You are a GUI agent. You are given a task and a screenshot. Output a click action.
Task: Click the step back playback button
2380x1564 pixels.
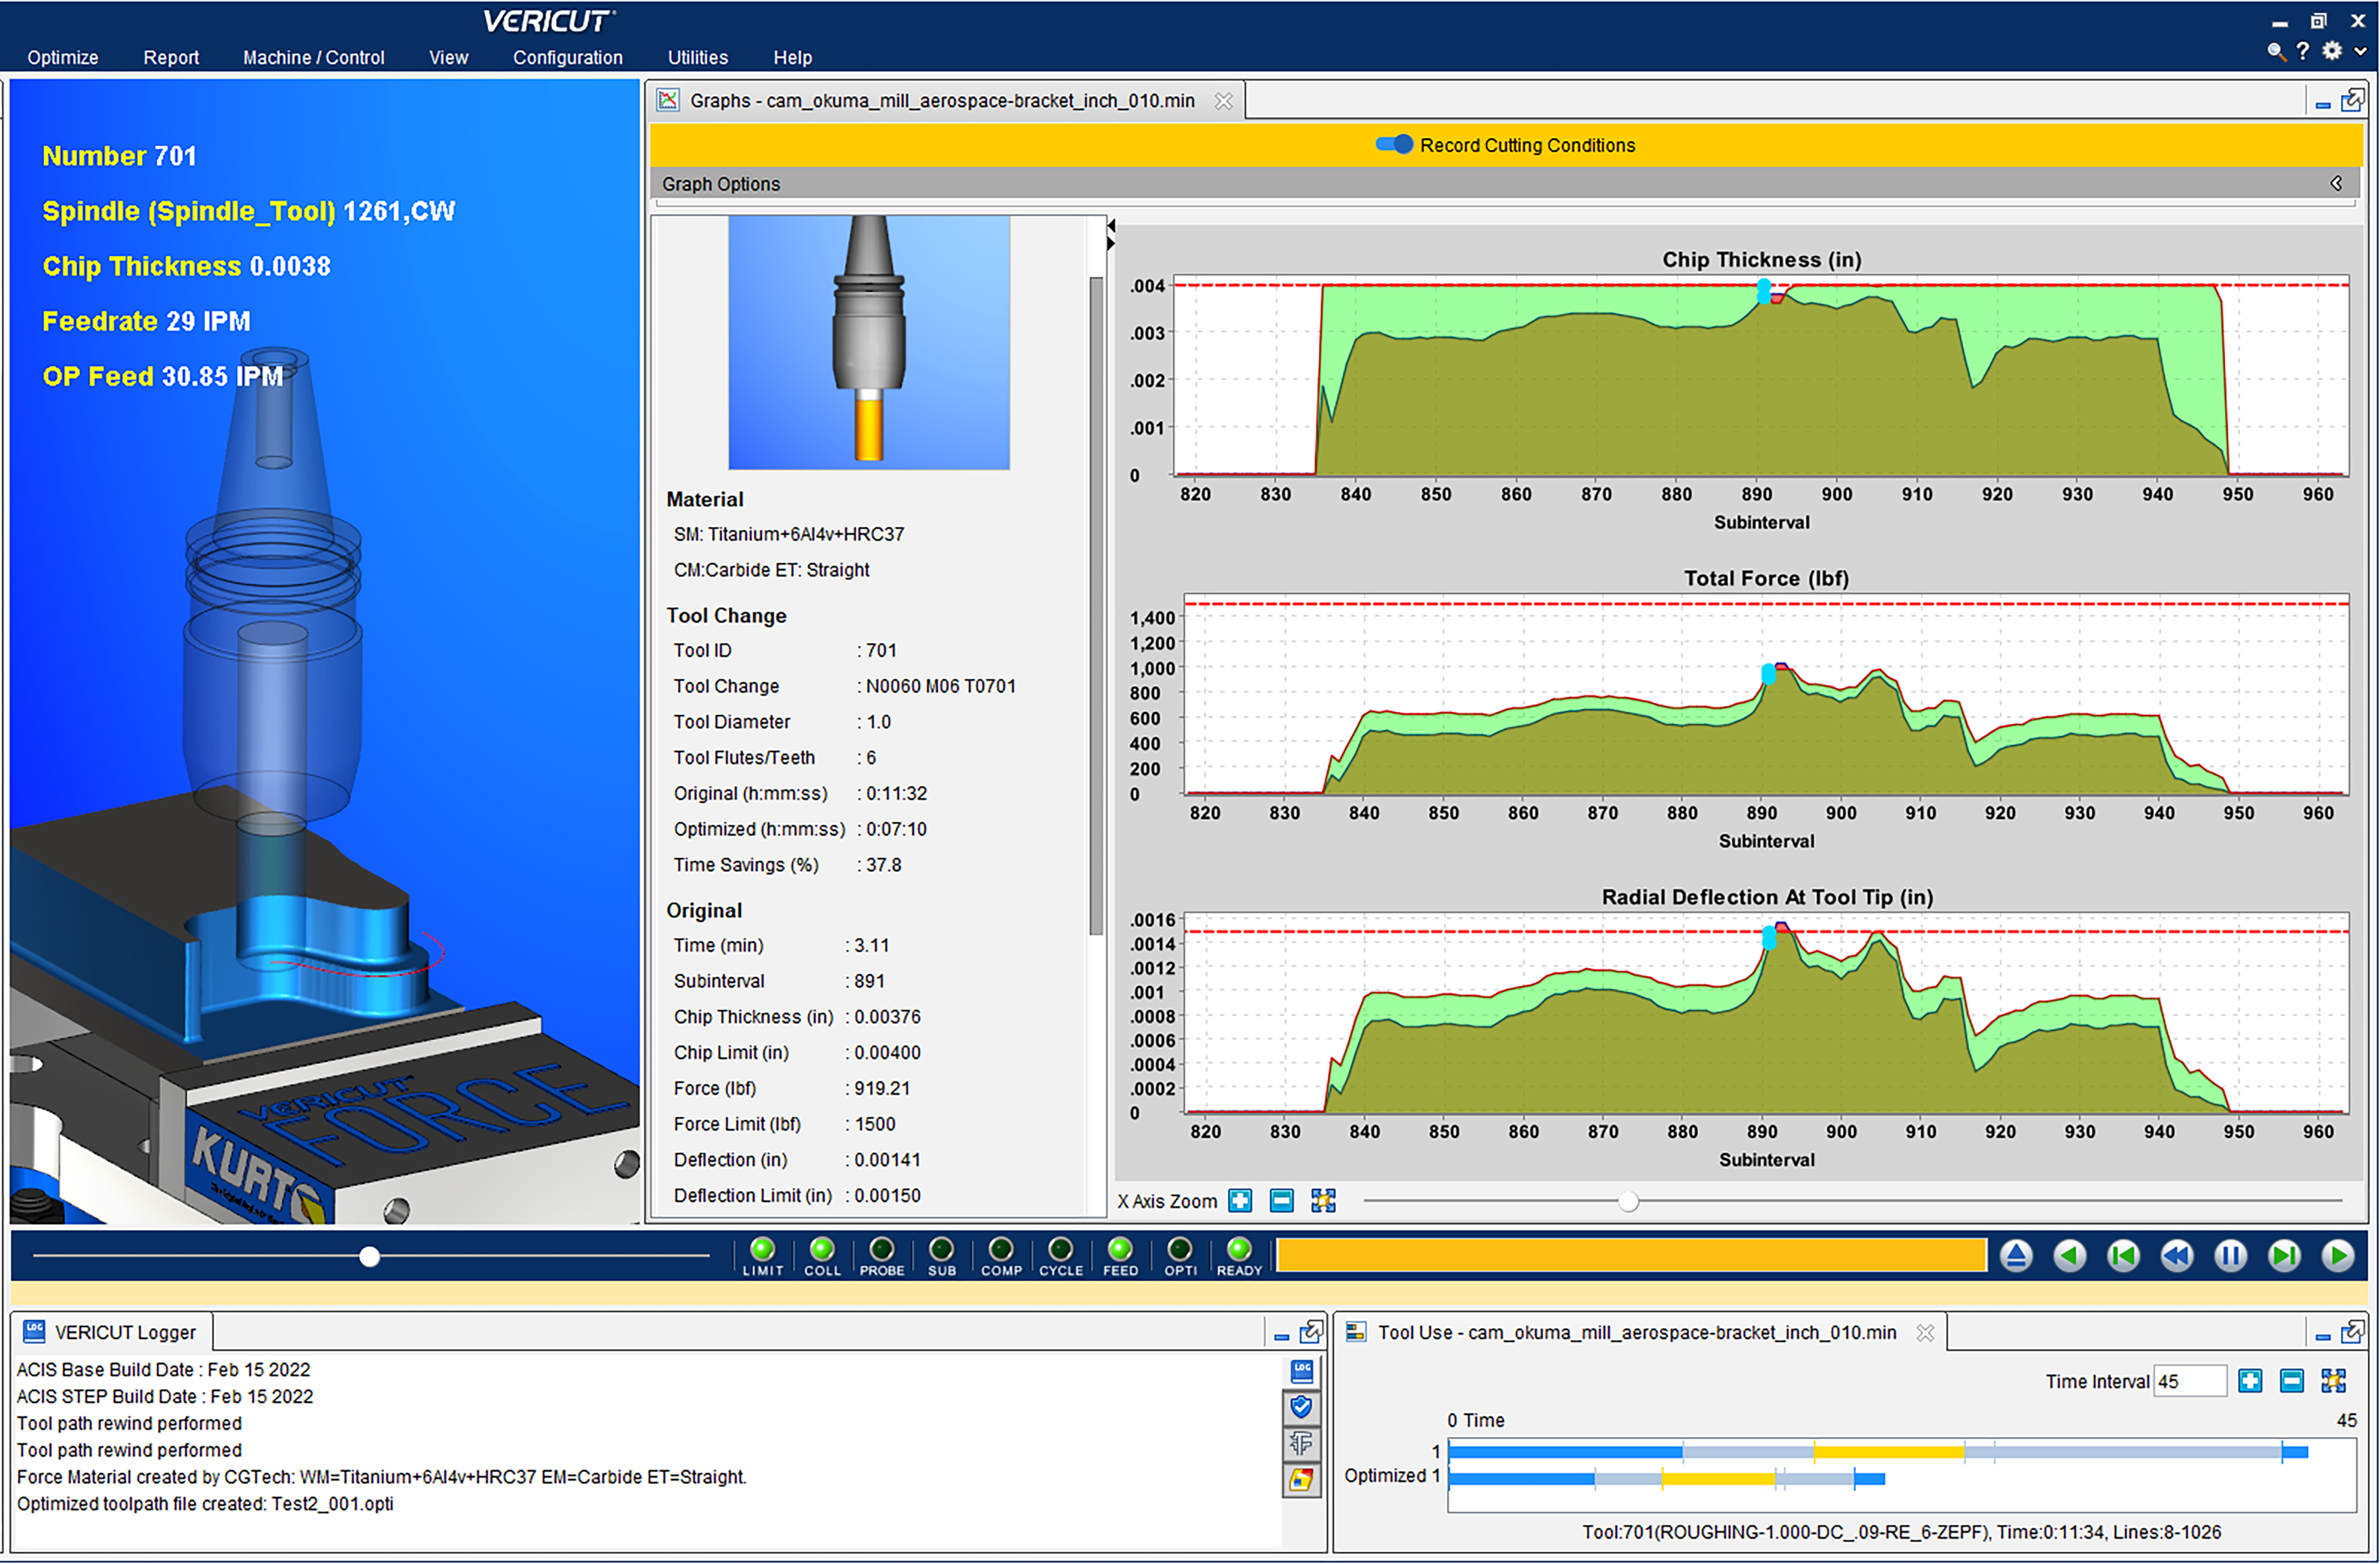pos(2069,1256)
